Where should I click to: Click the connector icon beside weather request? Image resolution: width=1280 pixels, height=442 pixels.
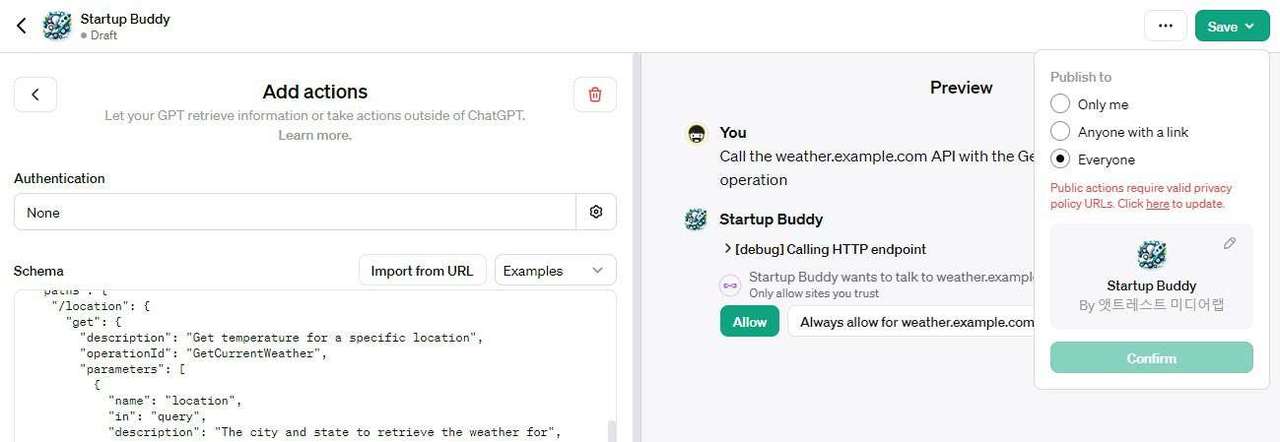click(x=730, y=285)
